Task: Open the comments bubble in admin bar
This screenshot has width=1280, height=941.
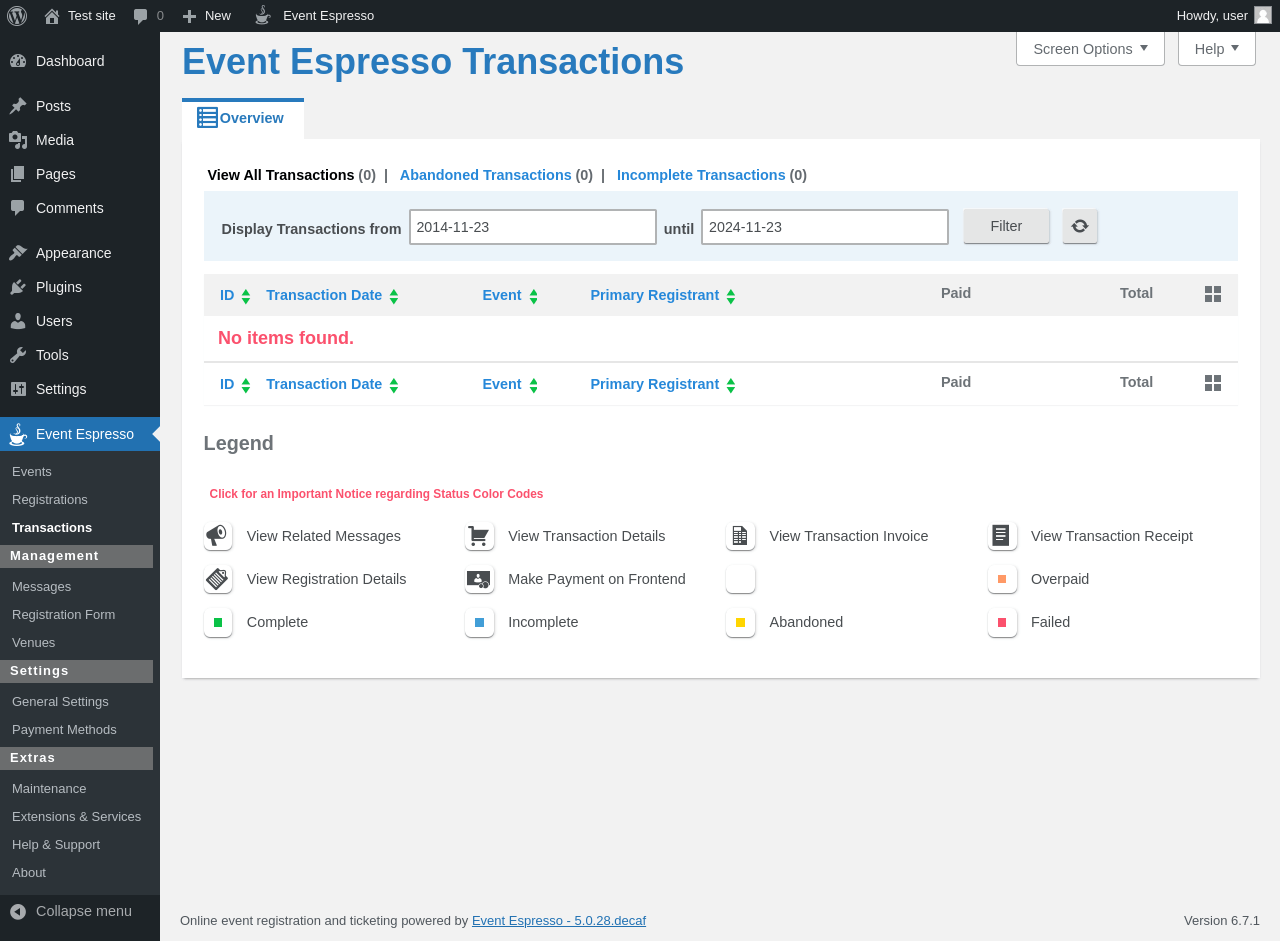Action: (x=148, y=15)
